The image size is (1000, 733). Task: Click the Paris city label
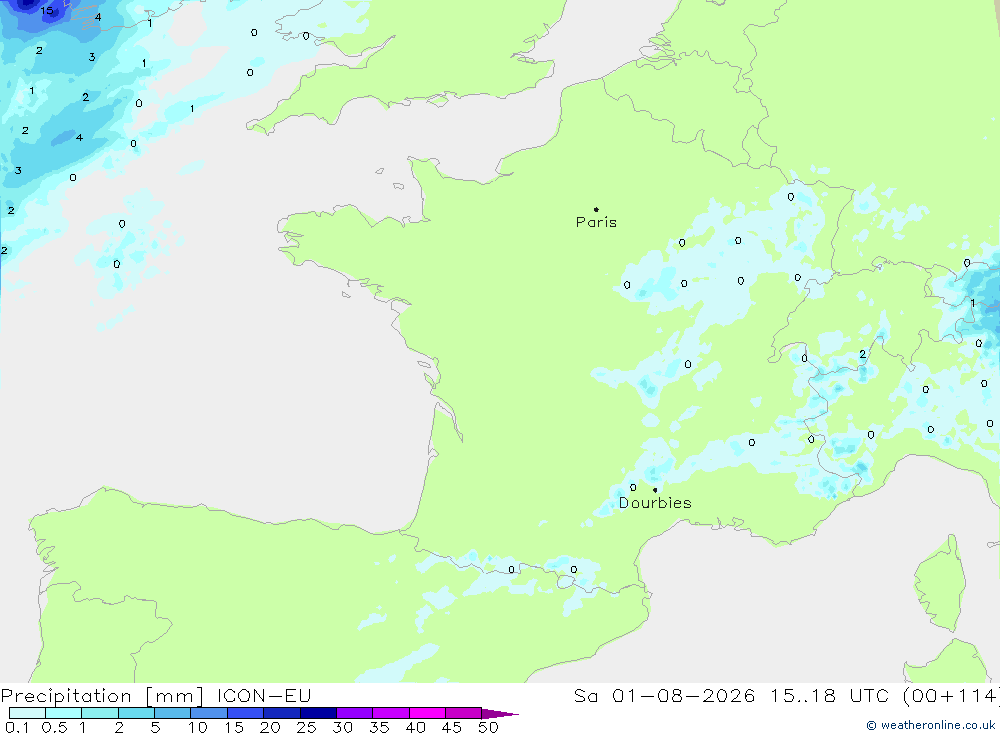coord(596,222)
